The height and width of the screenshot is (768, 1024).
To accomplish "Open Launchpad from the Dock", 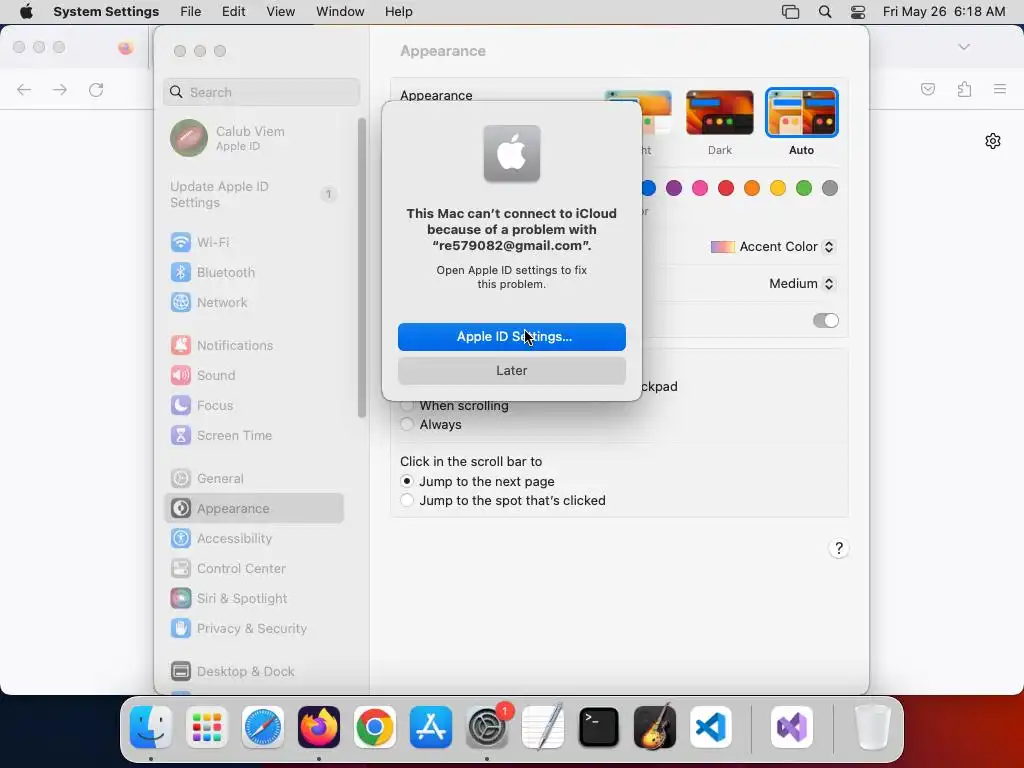I will [207, 727].
